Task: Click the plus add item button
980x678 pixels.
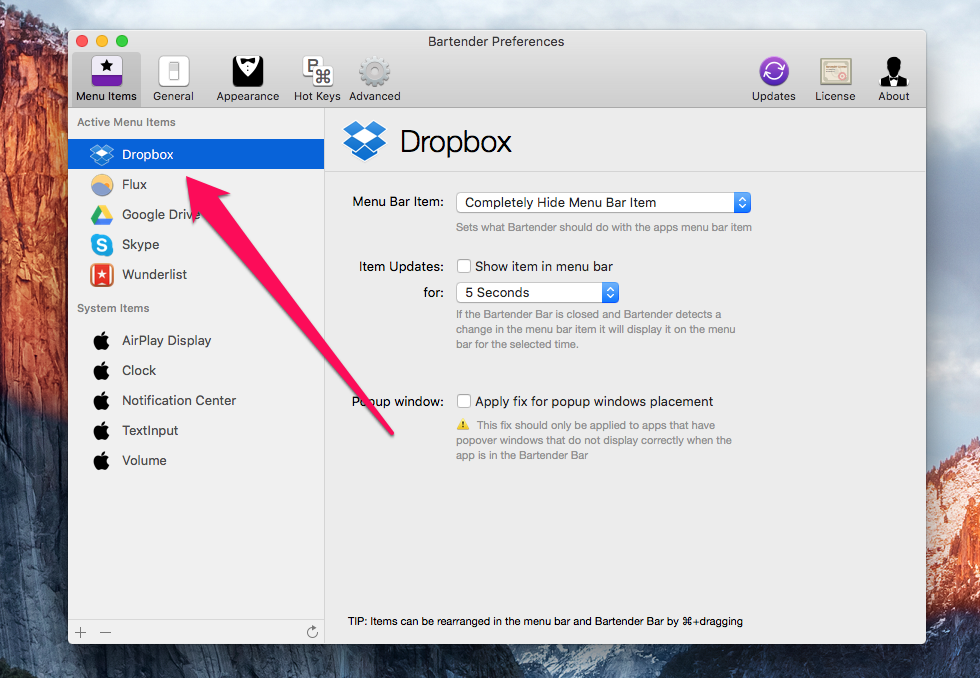Action: point(81,632)
